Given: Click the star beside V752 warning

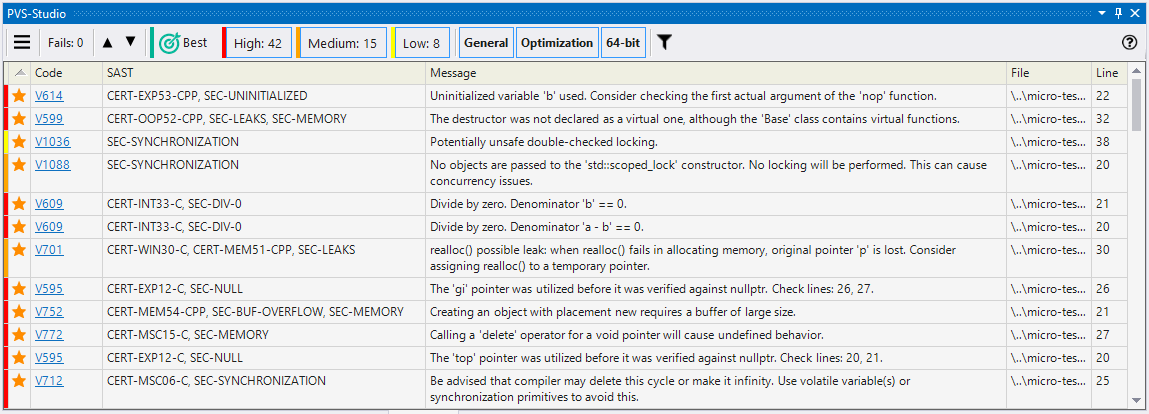Looking at the screenshot, I should click(19, 312).
